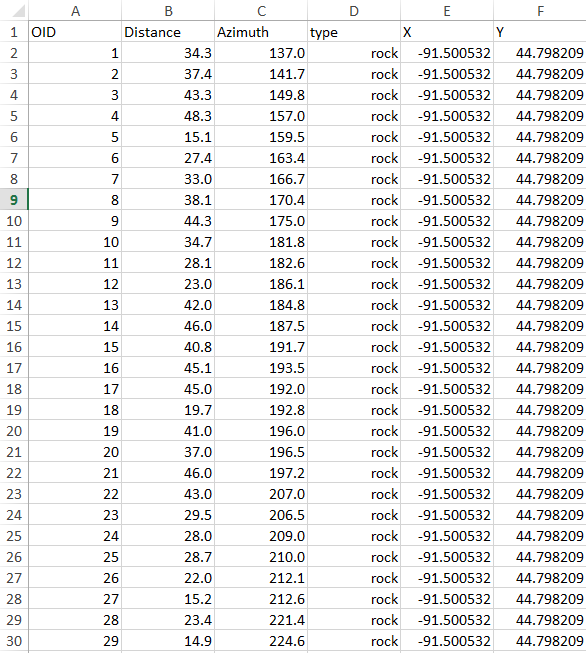Select Azimuth cell 207.0

[261, 494]
